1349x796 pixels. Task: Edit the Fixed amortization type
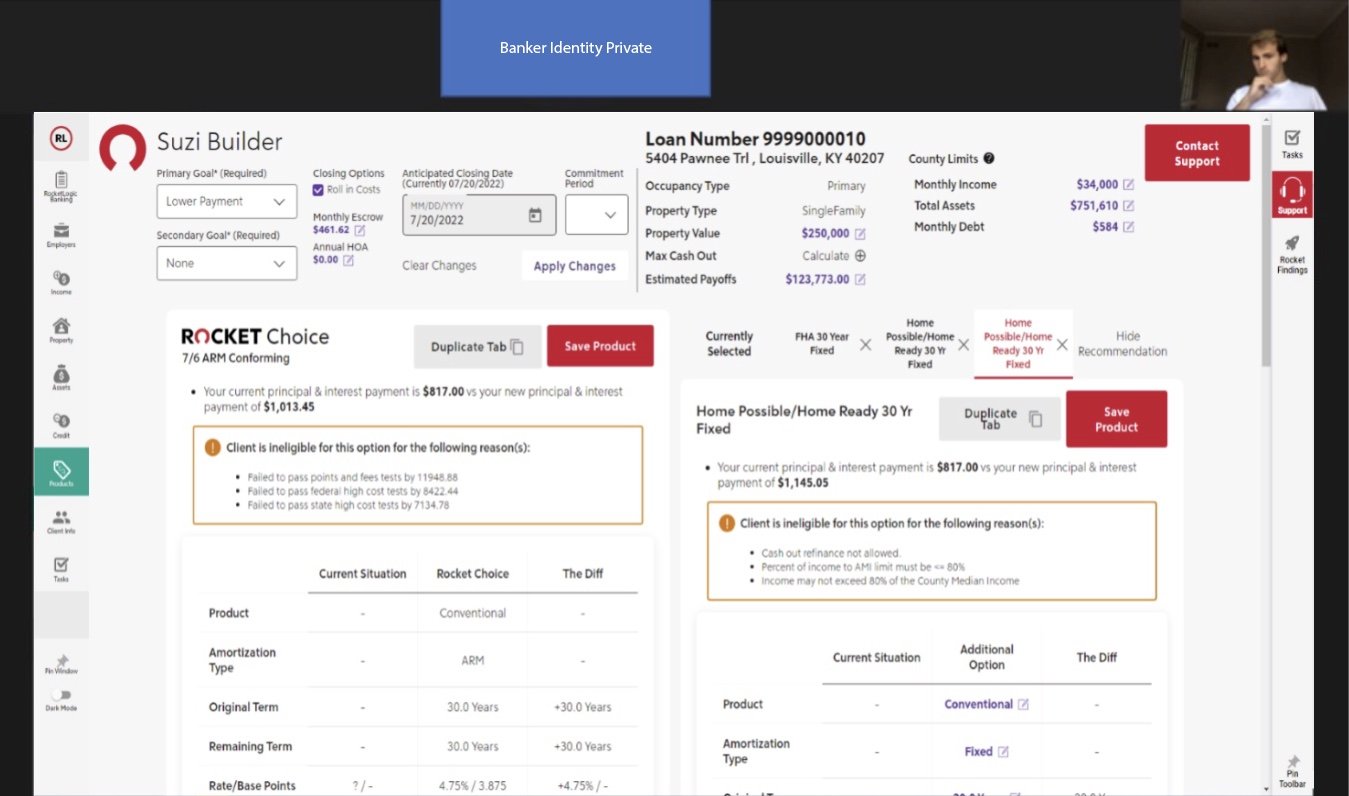pyautogui.click(x=1003, y=752)
